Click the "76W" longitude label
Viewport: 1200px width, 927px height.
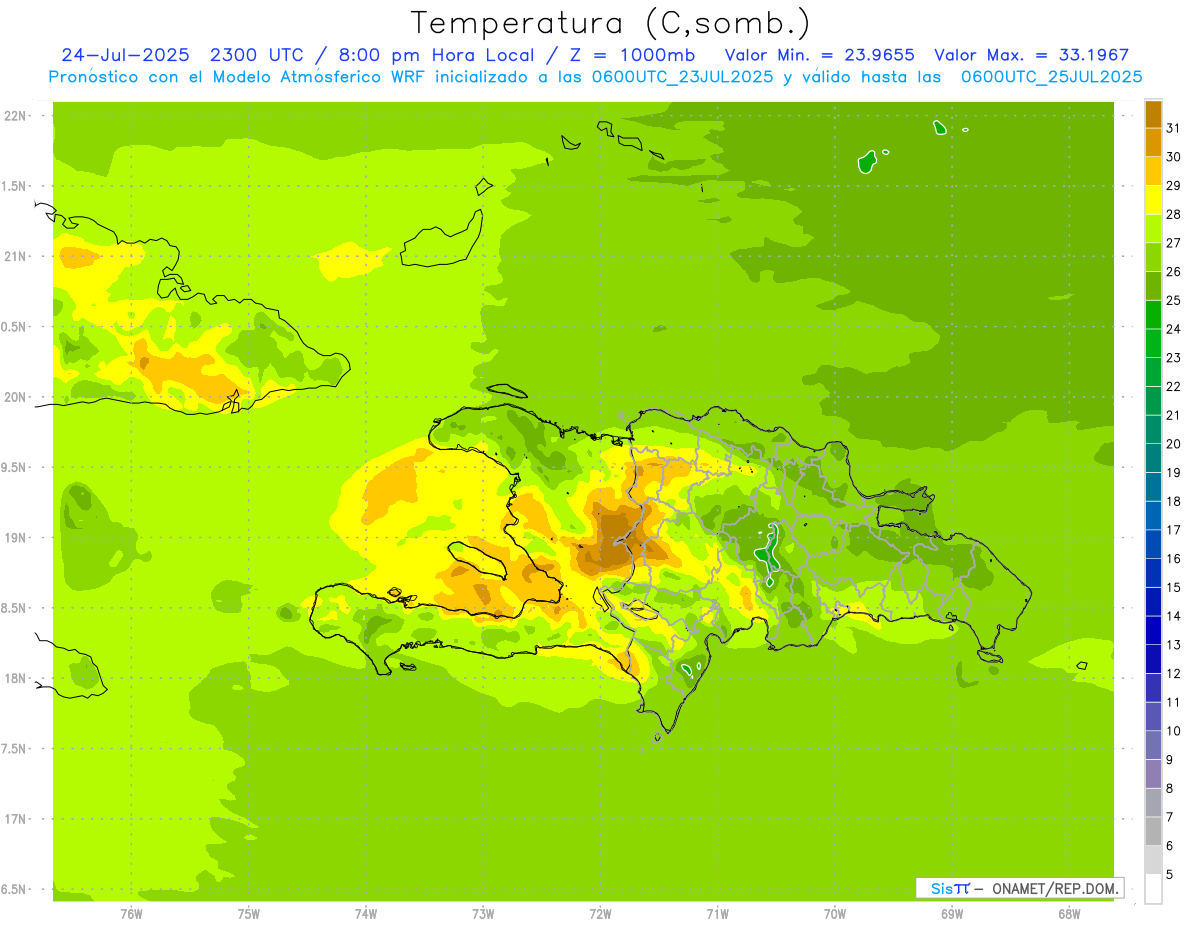[x=131, y=913]
